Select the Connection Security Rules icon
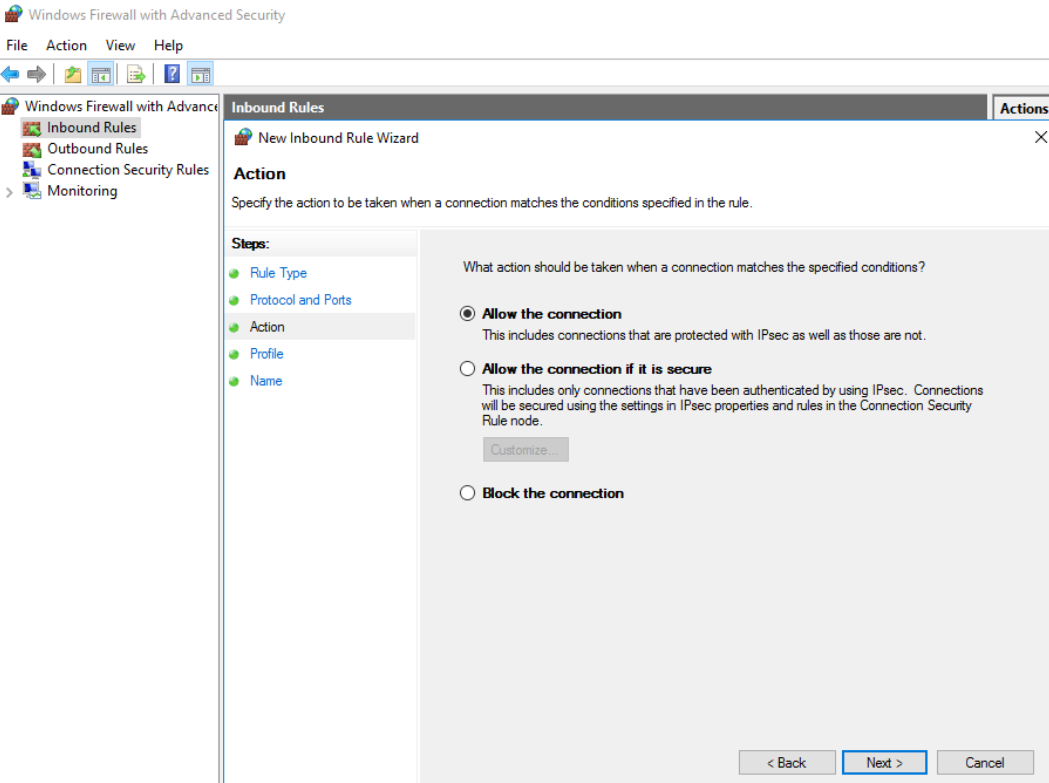1049x783 pixels. [32, 170]
